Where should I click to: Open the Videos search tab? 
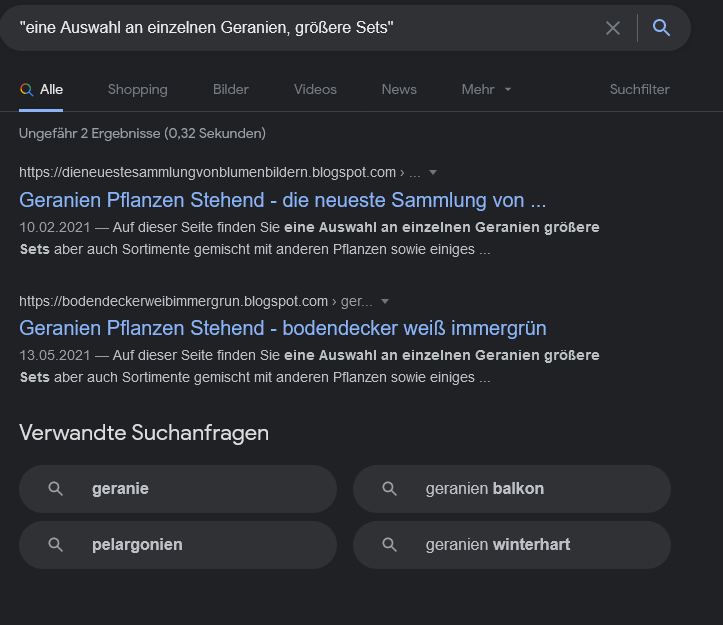click(x=315, y=90)
